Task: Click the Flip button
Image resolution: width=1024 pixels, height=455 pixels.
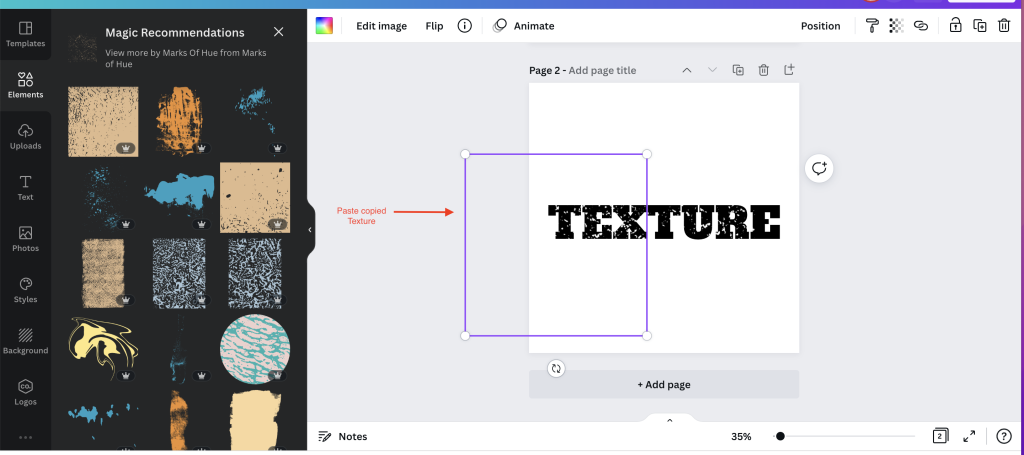Action: tap(434, 26)
